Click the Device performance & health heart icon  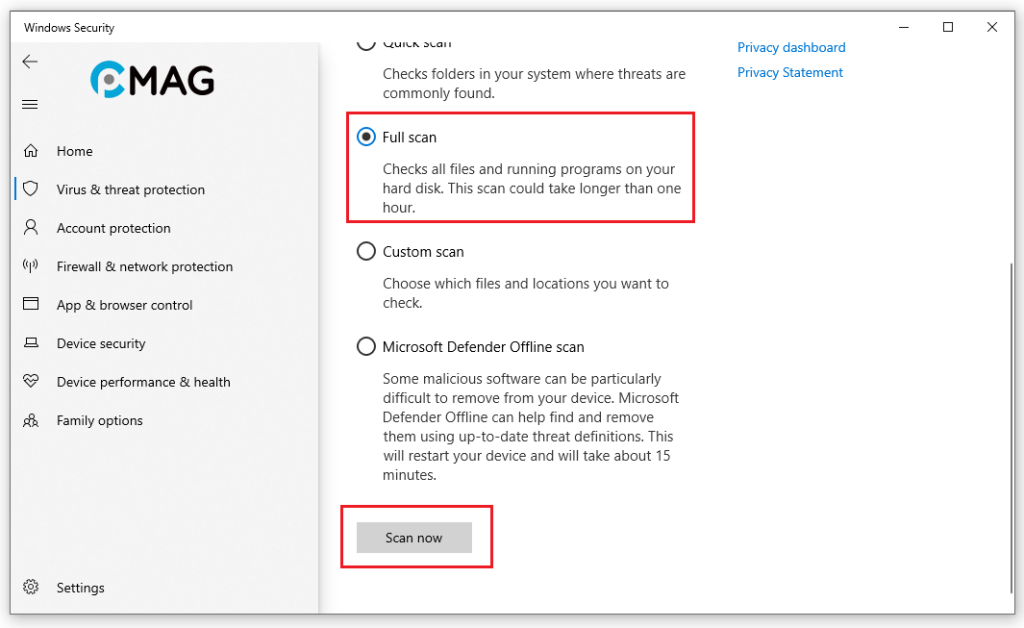tap(31, 382)
